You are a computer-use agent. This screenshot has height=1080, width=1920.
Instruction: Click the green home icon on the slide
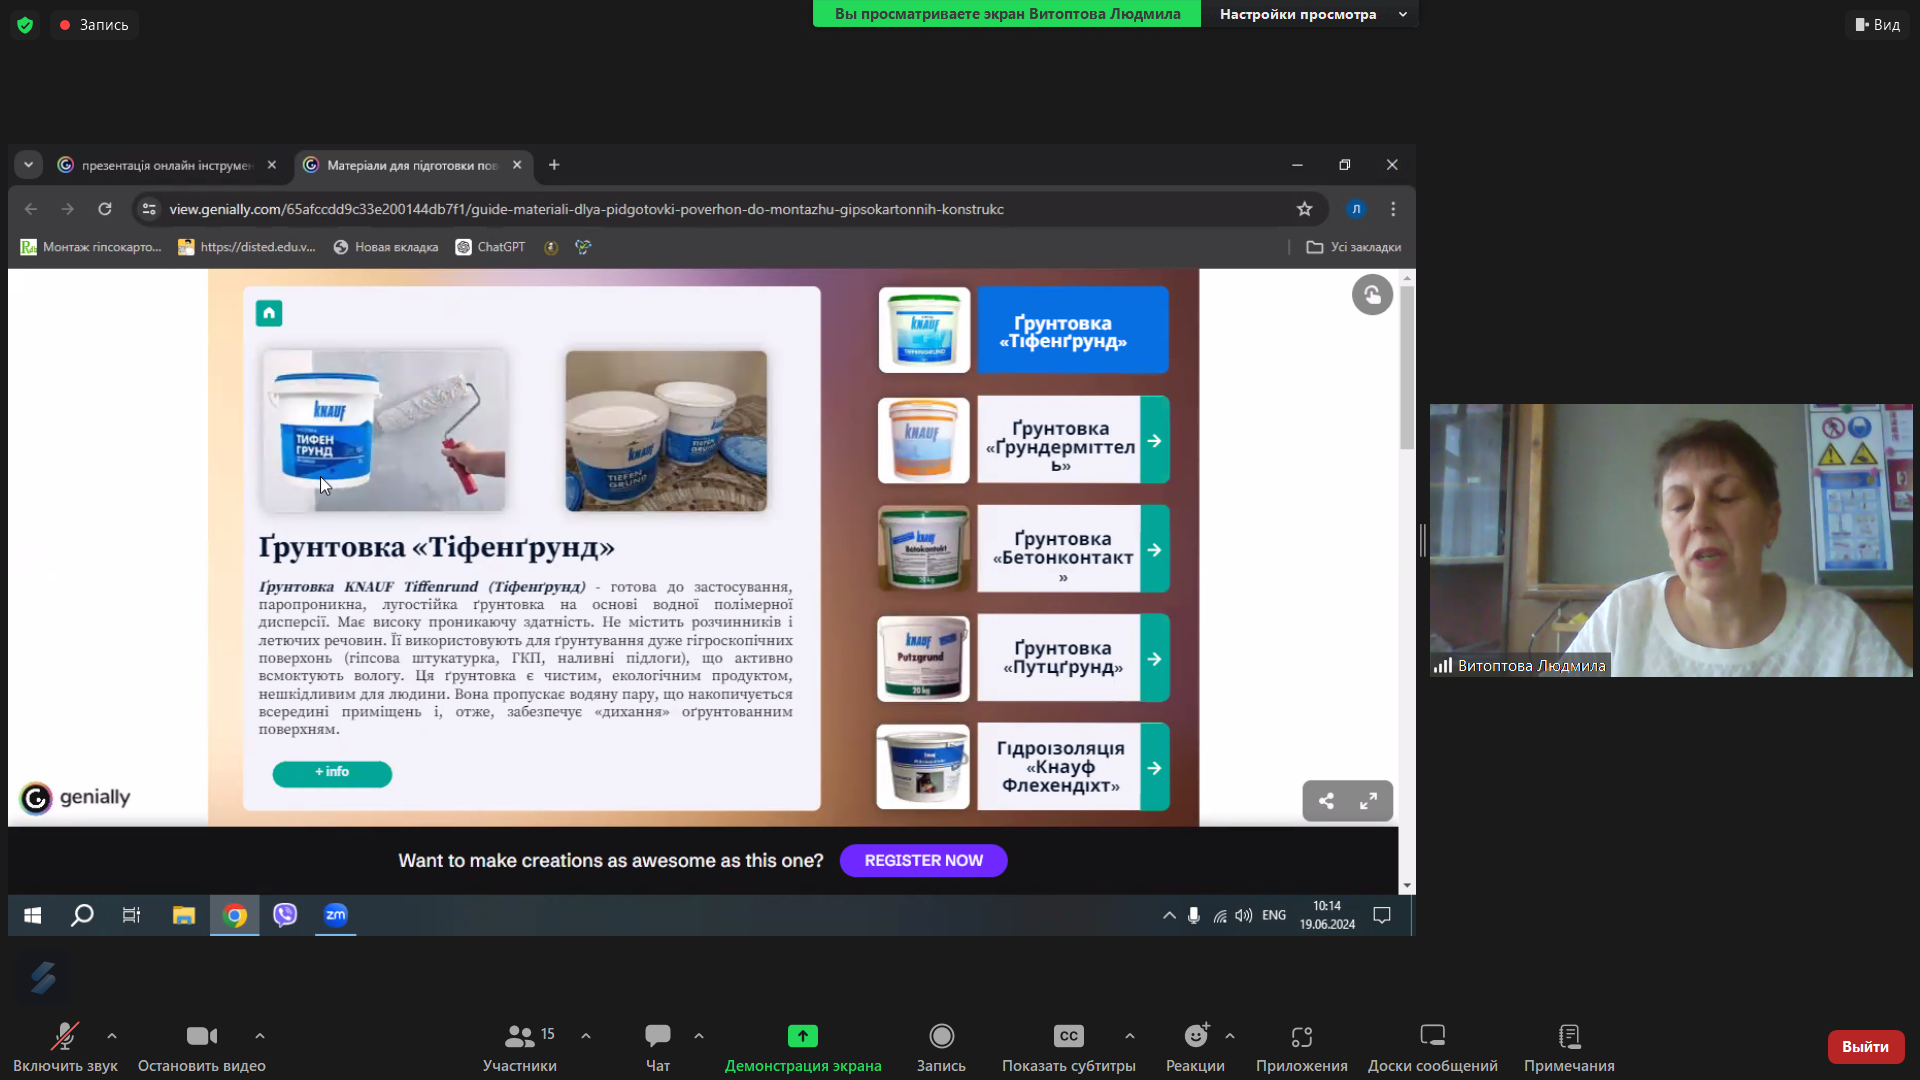269,313
